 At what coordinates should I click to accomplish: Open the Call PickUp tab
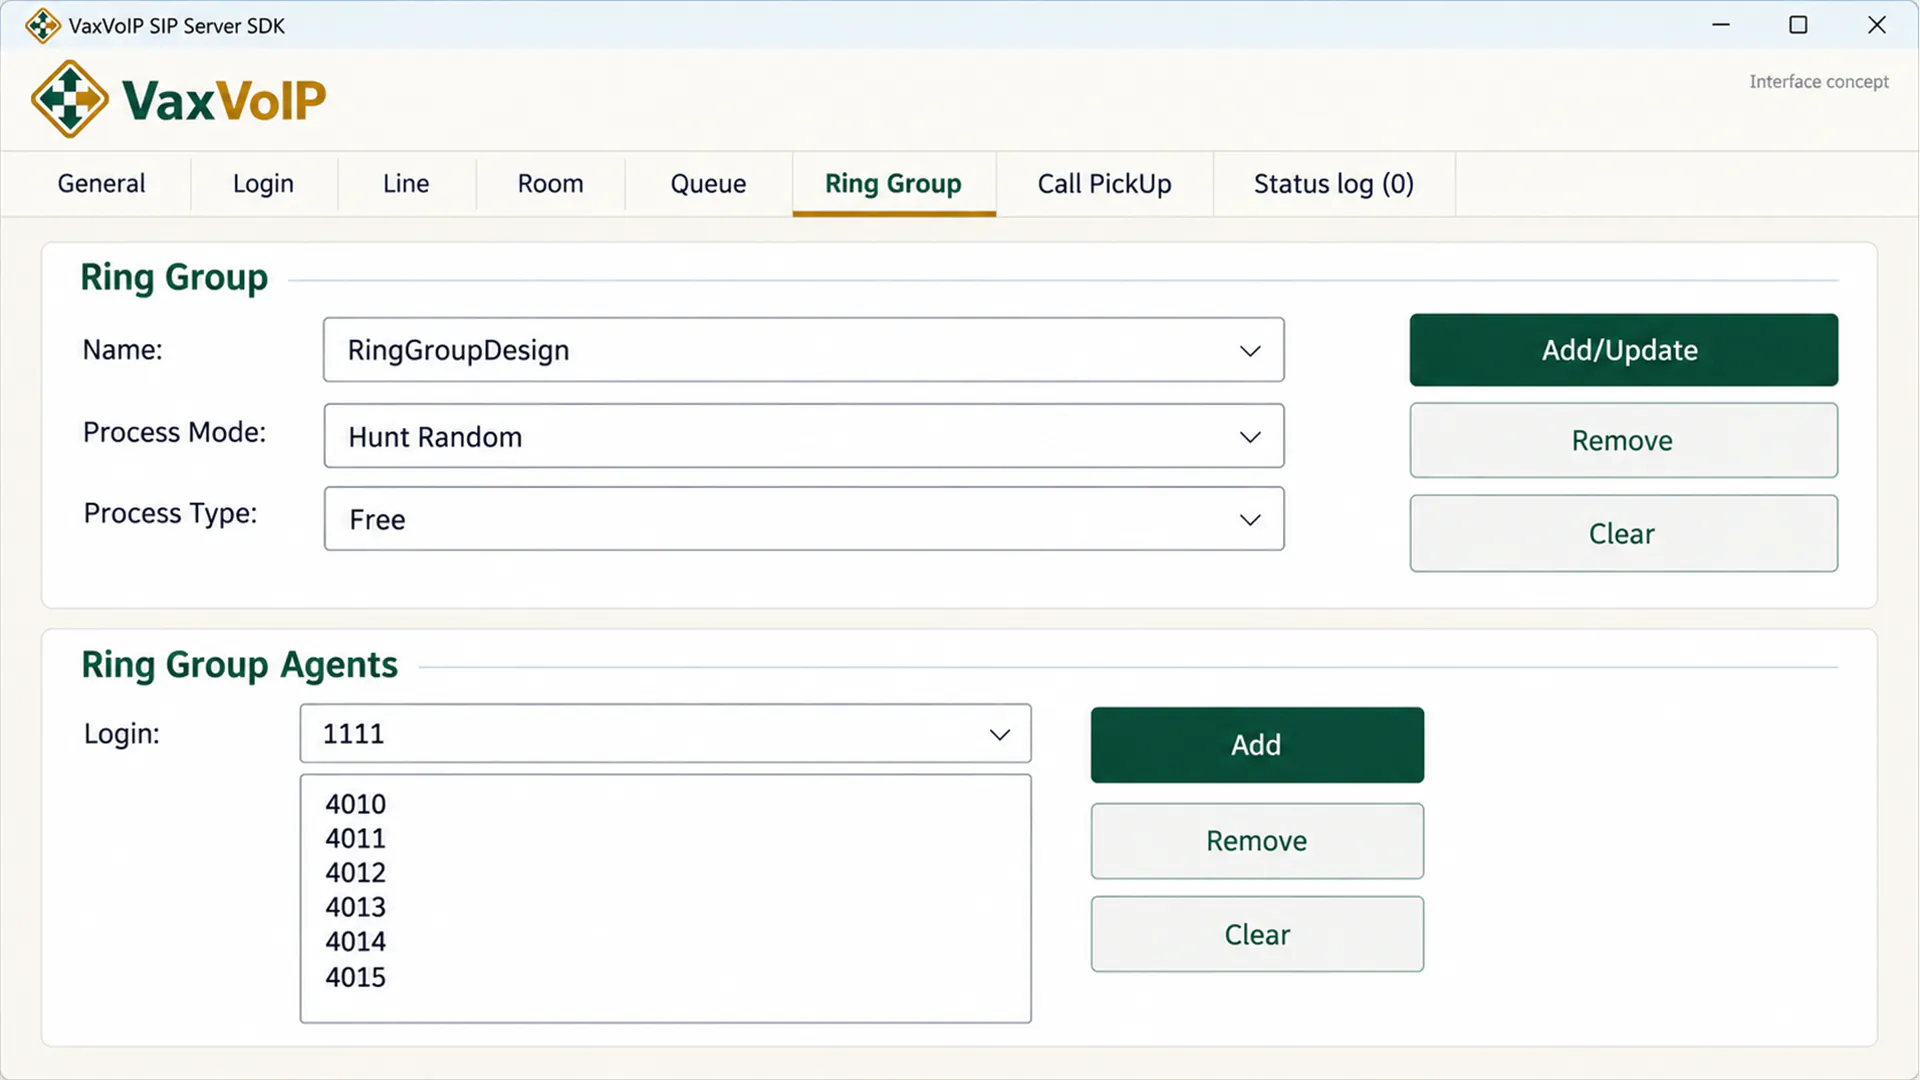[1104, 184]
